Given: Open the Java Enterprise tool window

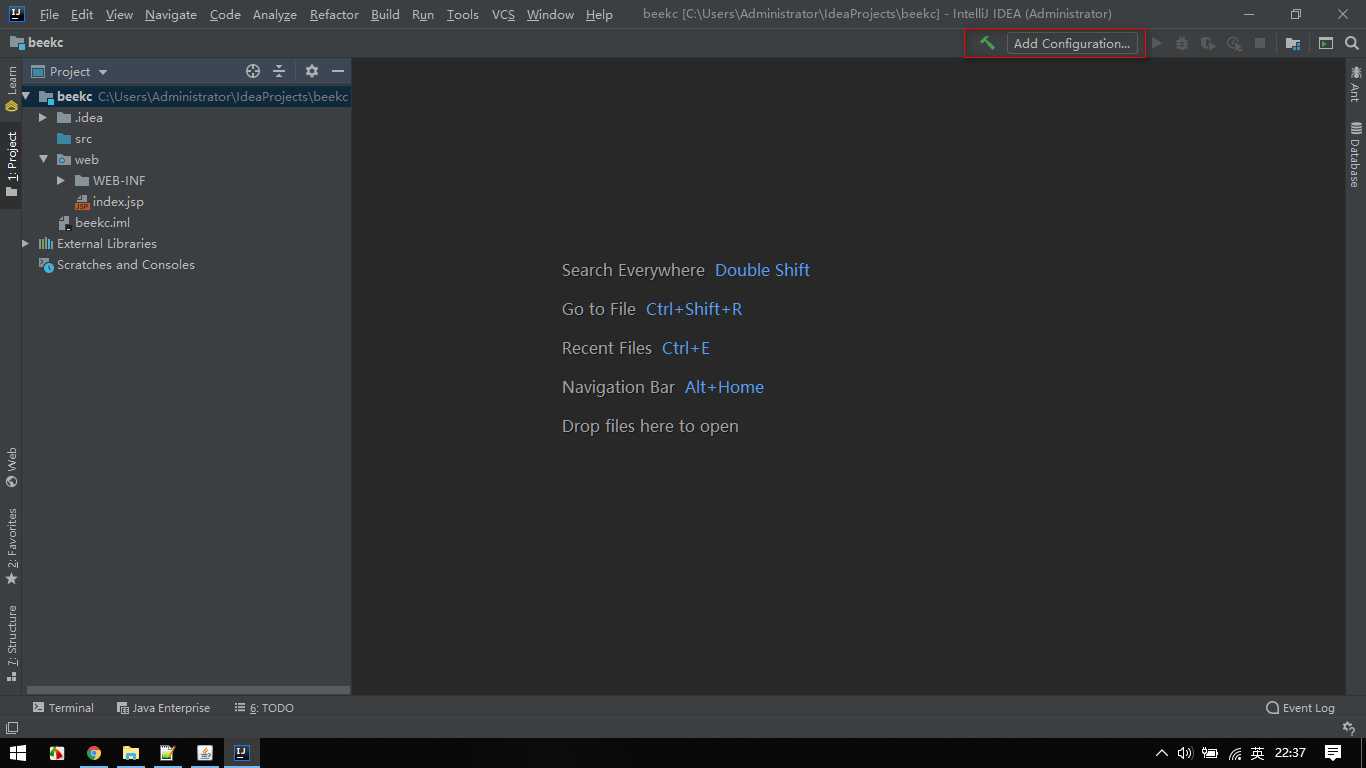Looking at the screenshot, I should [163, 707].
